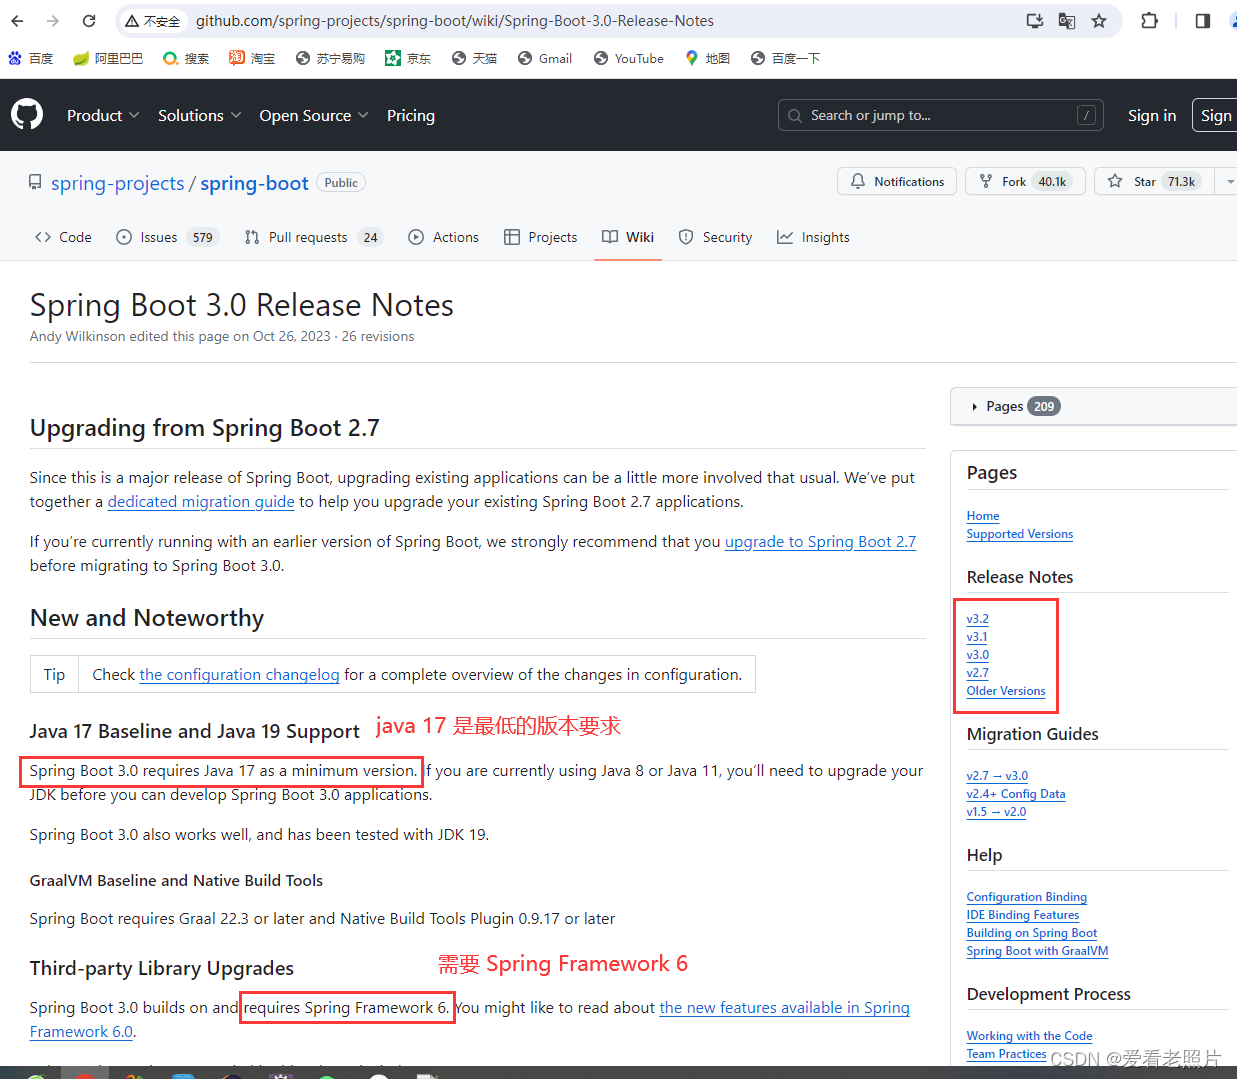Switch to the Insights tab
1237x1079 pixels.
(813, 237)
